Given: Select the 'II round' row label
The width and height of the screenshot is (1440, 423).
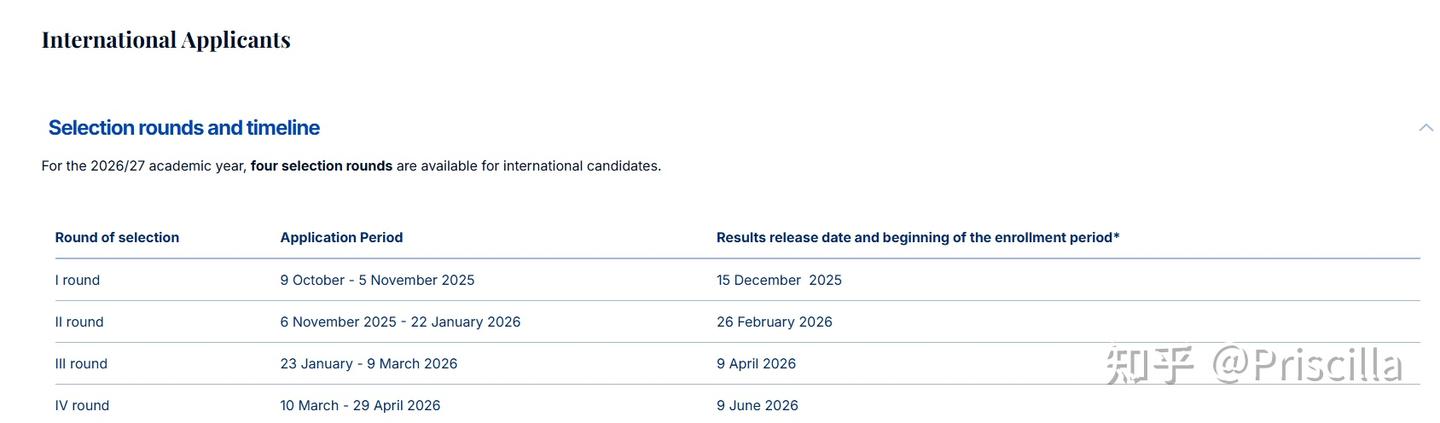Looking at the screenshot, I should tap(79, 322).
